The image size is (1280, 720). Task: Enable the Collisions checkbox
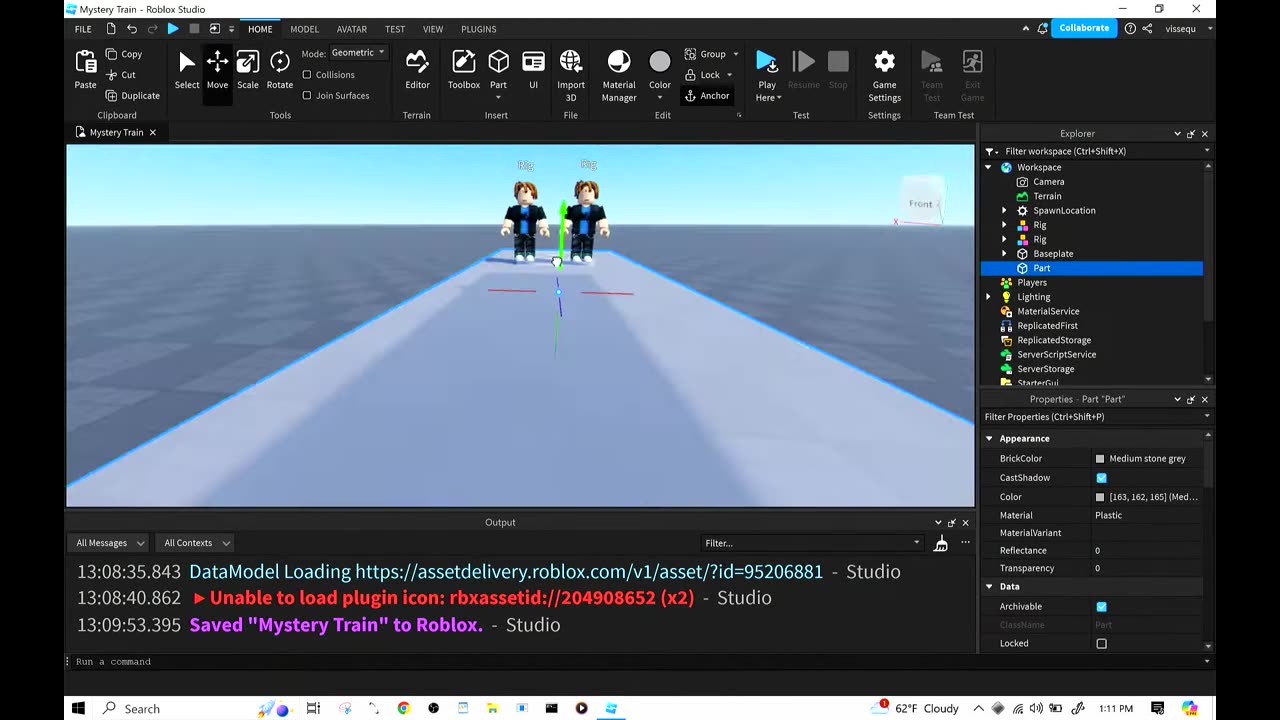tap(307, 75)
